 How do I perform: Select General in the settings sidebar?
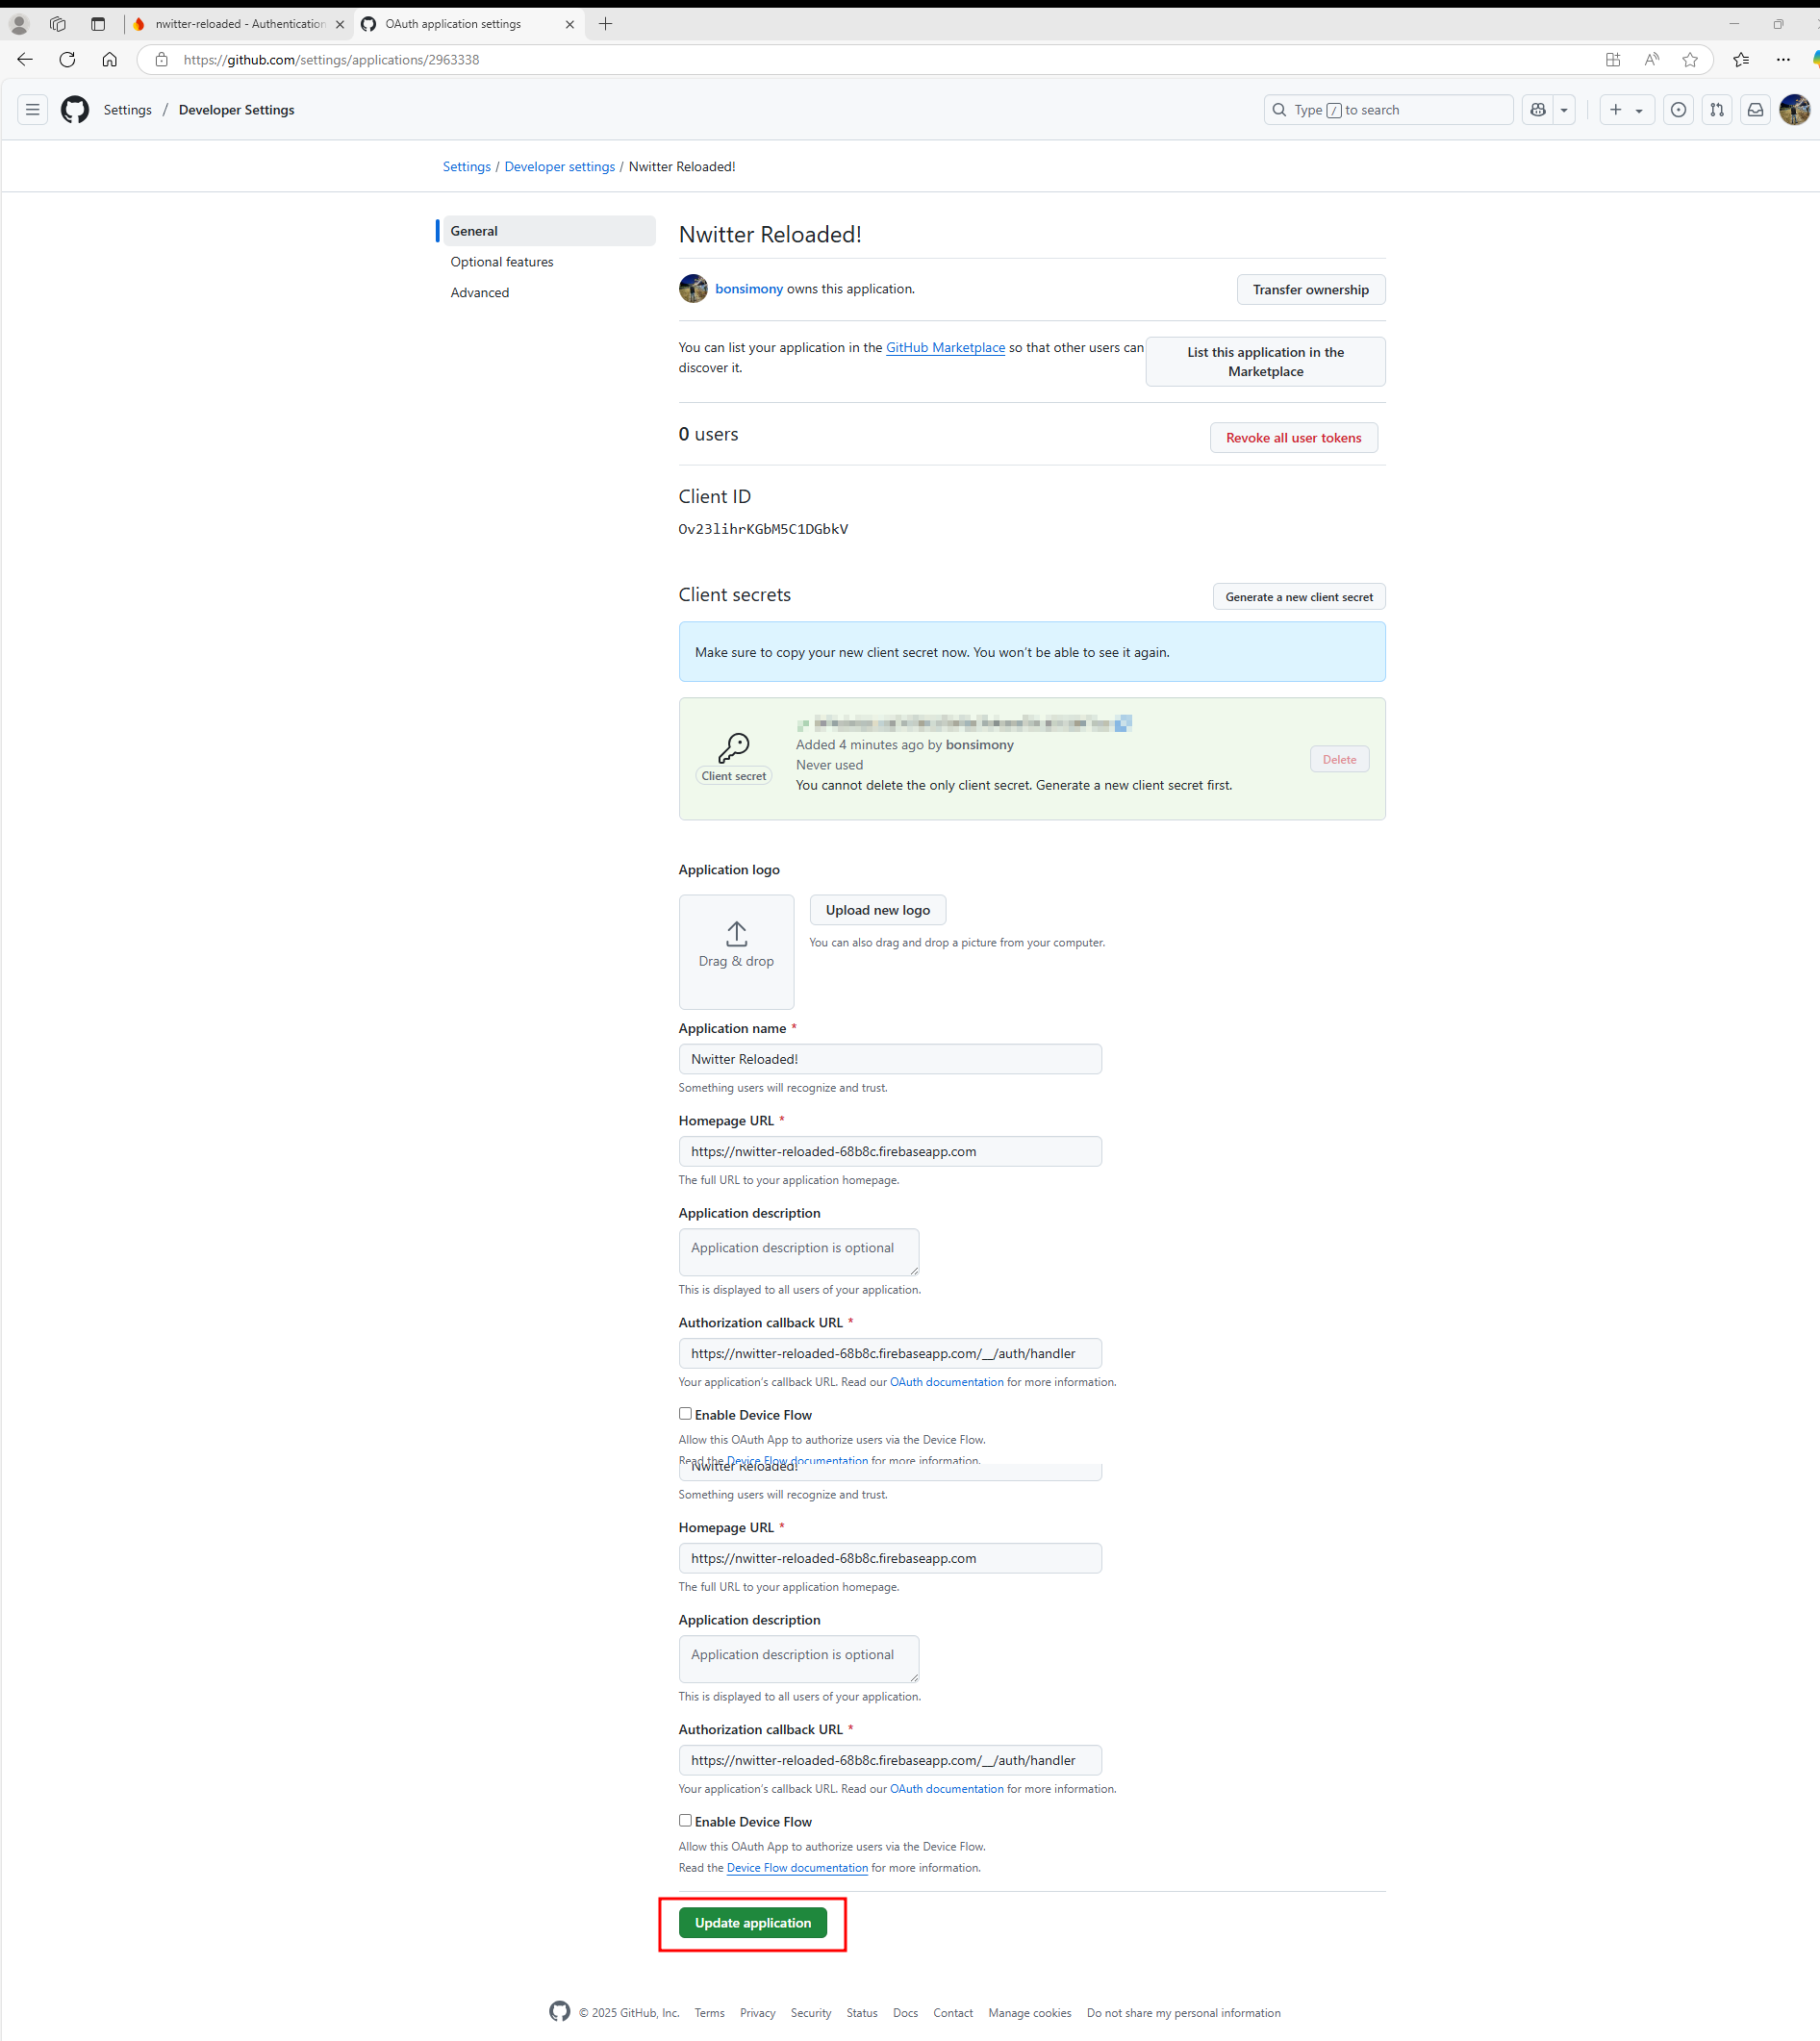pyautogui.click(x=548, y=231)
